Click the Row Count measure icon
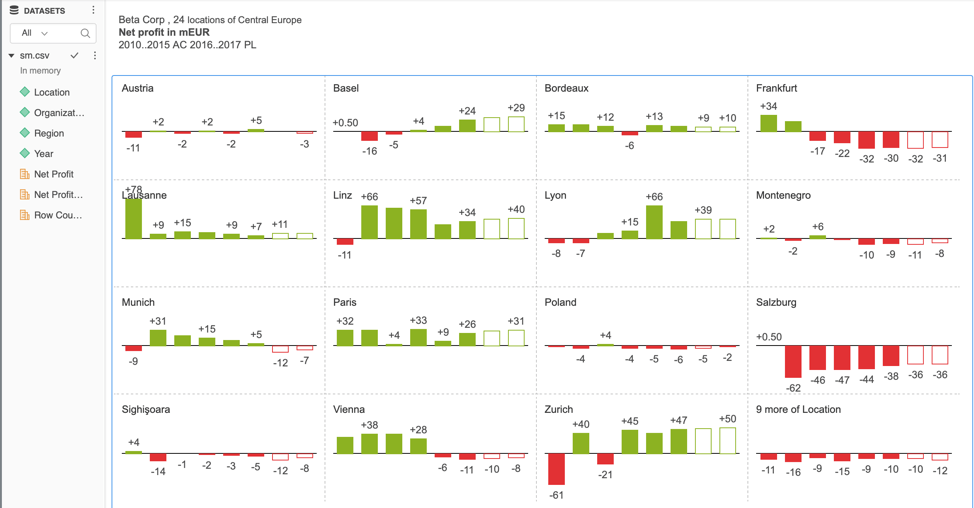 coord(25,215)
